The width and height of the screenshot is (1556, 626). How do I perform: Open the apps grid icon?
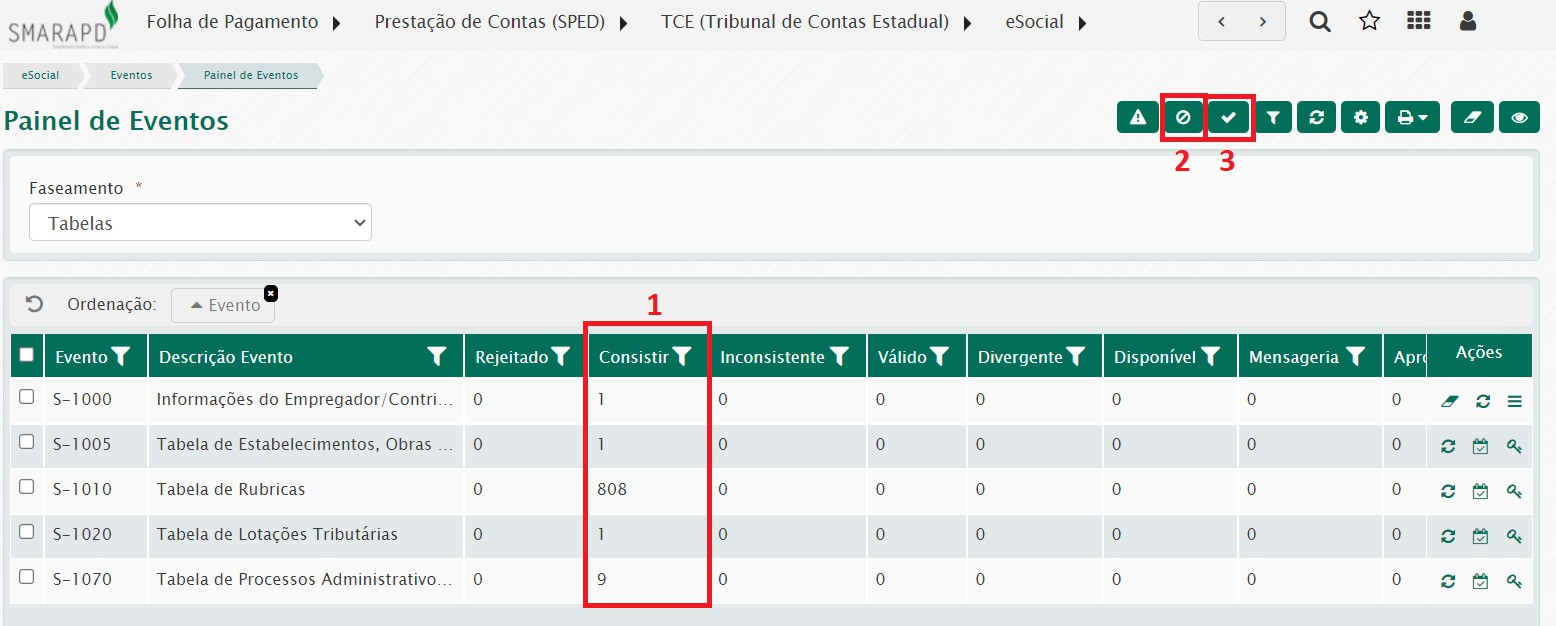pyautogui.click(x=1418, y=22)
